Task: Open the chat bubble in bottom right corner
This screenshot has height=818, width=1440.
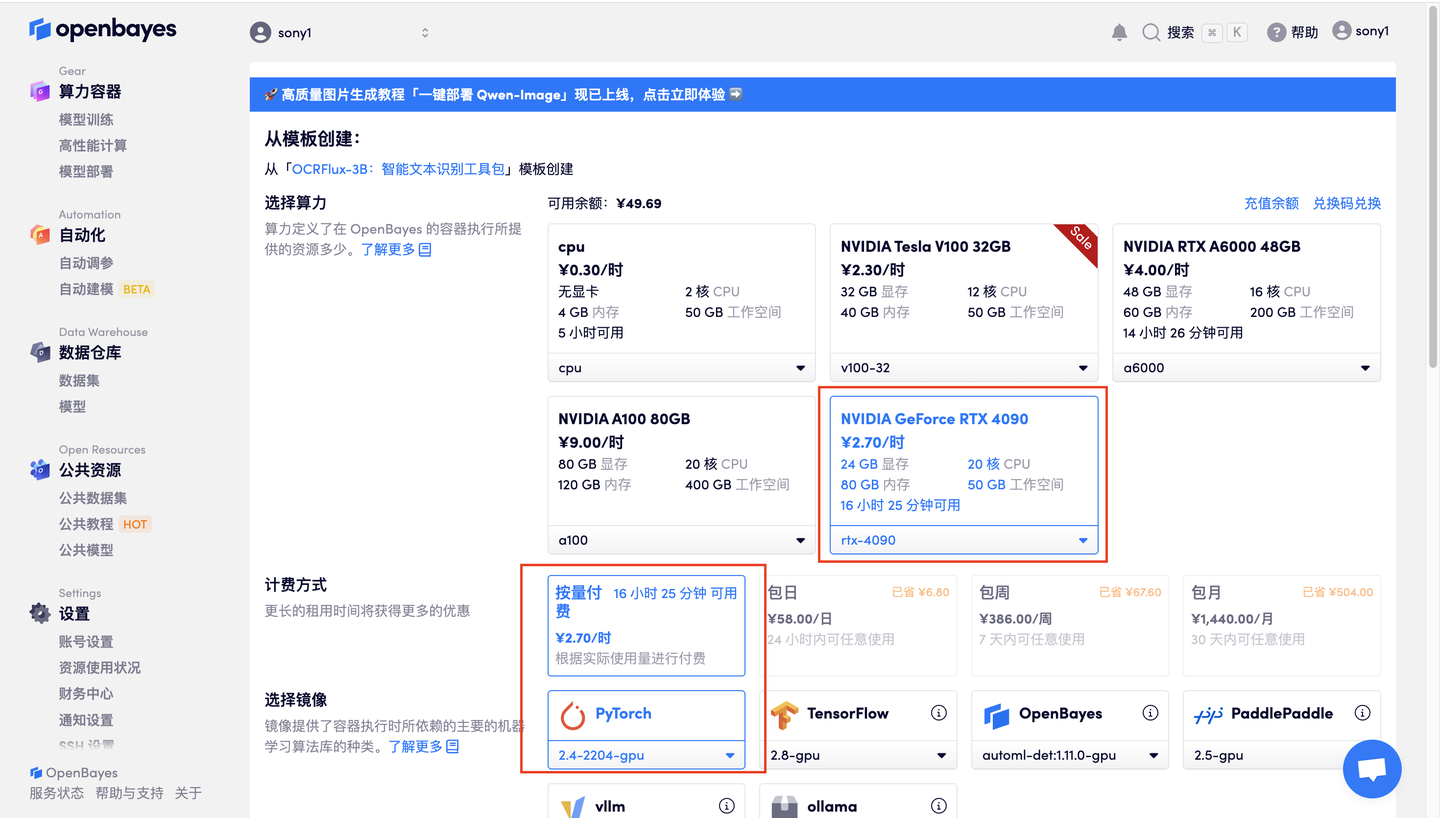Action: click(1371, 768)
